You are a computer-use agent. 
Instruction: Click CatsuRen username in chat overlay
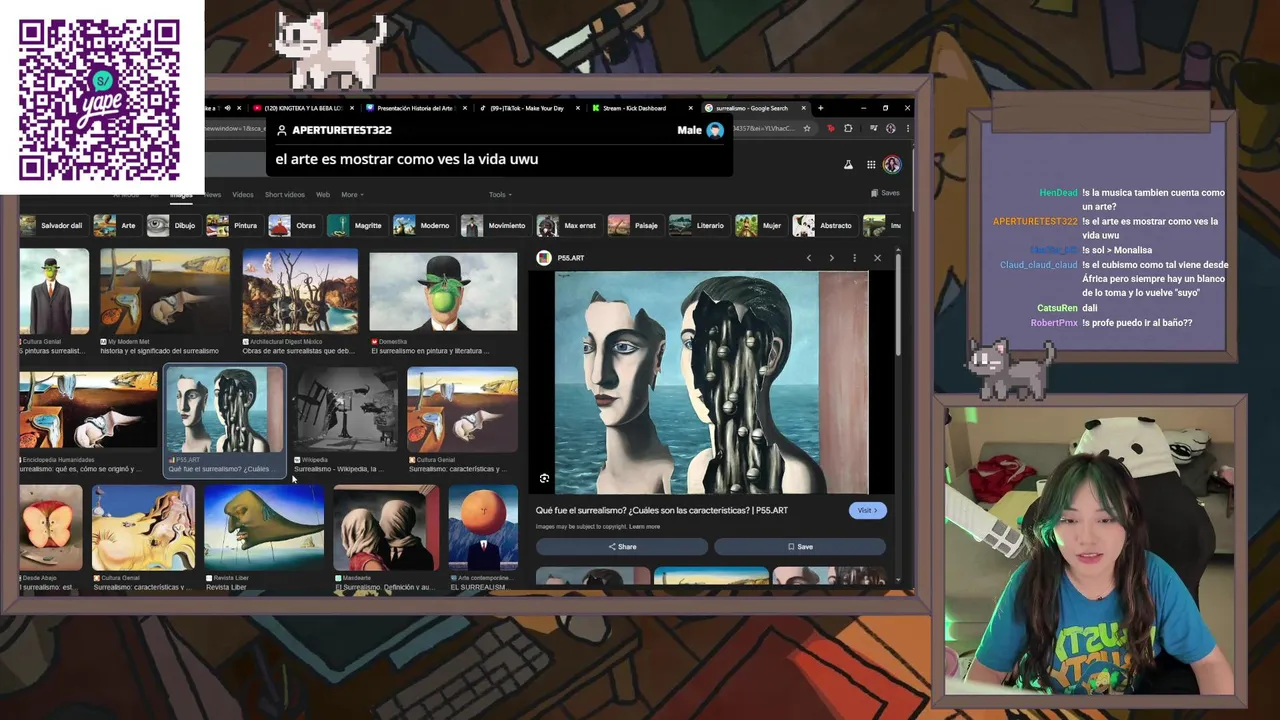click(1057, 308)
